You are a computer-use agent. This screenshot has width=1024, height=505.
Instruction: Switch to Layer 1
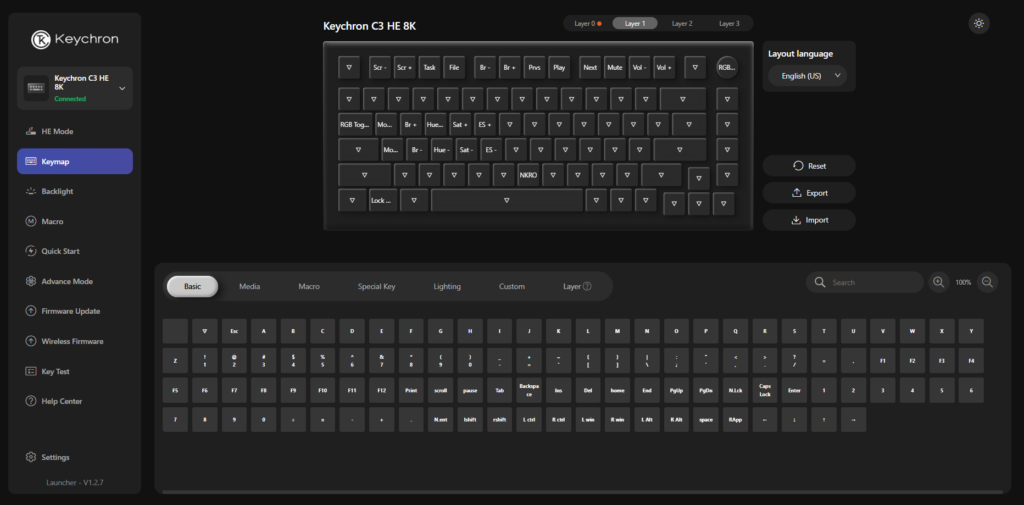(635, 24)
